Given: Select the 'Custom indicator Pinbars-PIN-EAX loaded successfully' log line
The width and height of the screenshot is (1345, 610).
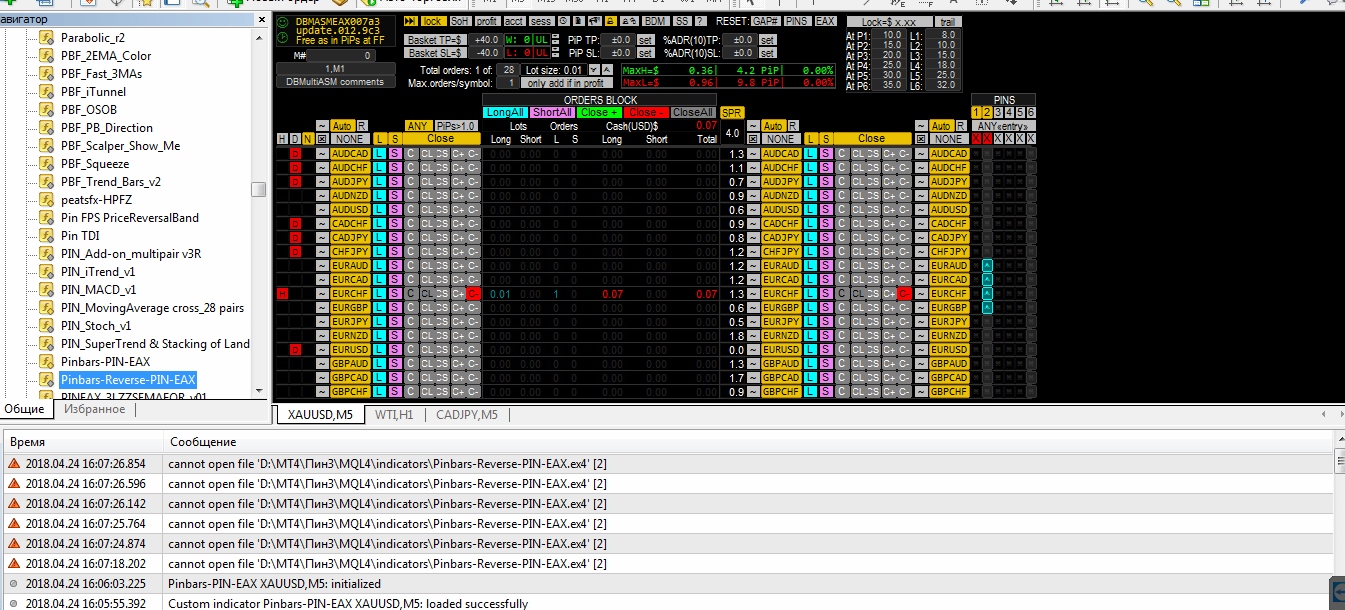Looking at the screenshot, I should tap(668, 603).
